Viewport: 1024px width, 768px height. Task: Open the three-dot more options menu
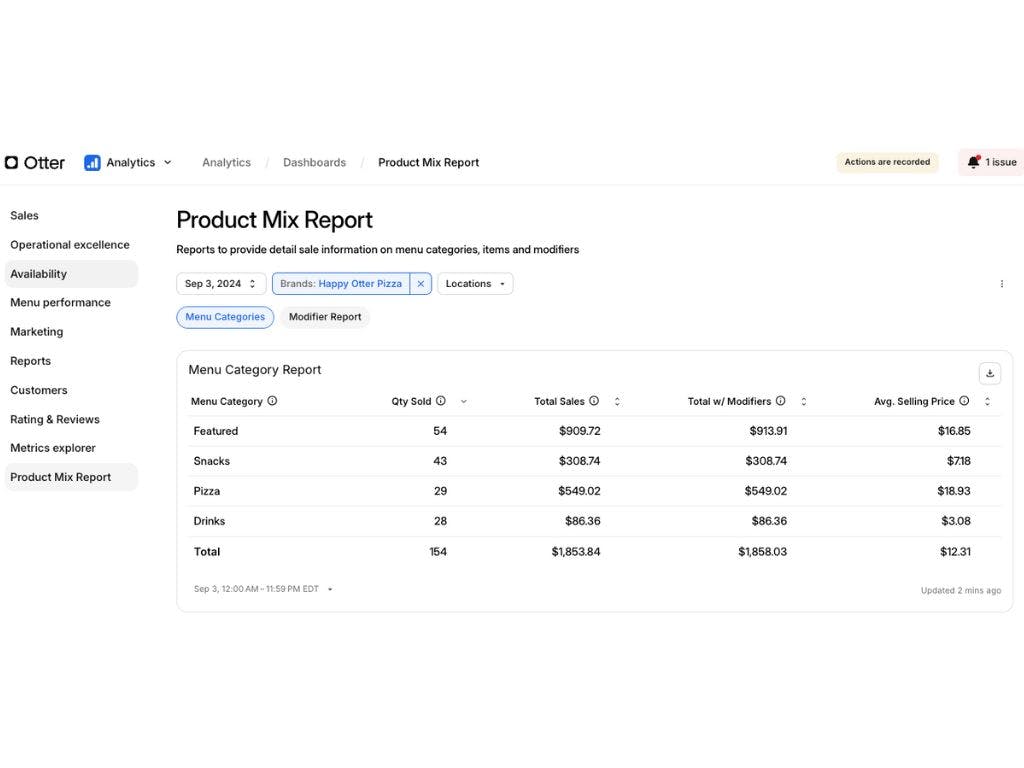click(1001, 284)
